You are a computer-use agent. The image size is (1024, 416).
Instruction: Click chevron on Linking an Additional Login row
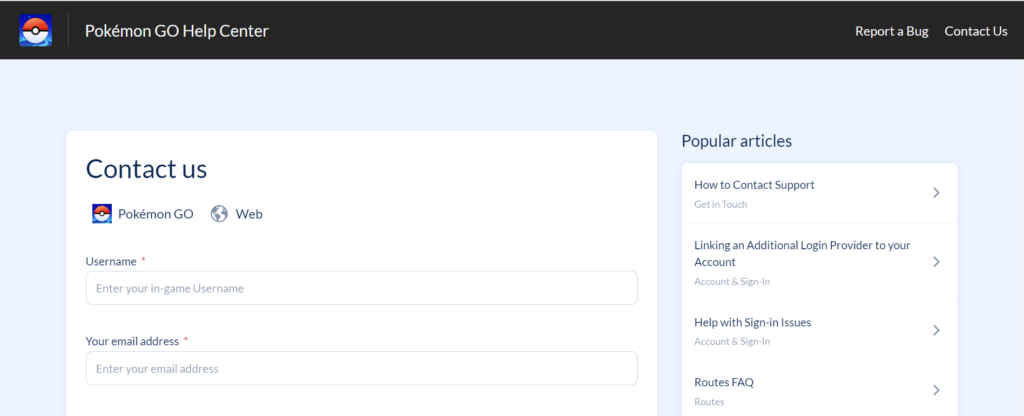pyautogui.click(x=936, y=262)
